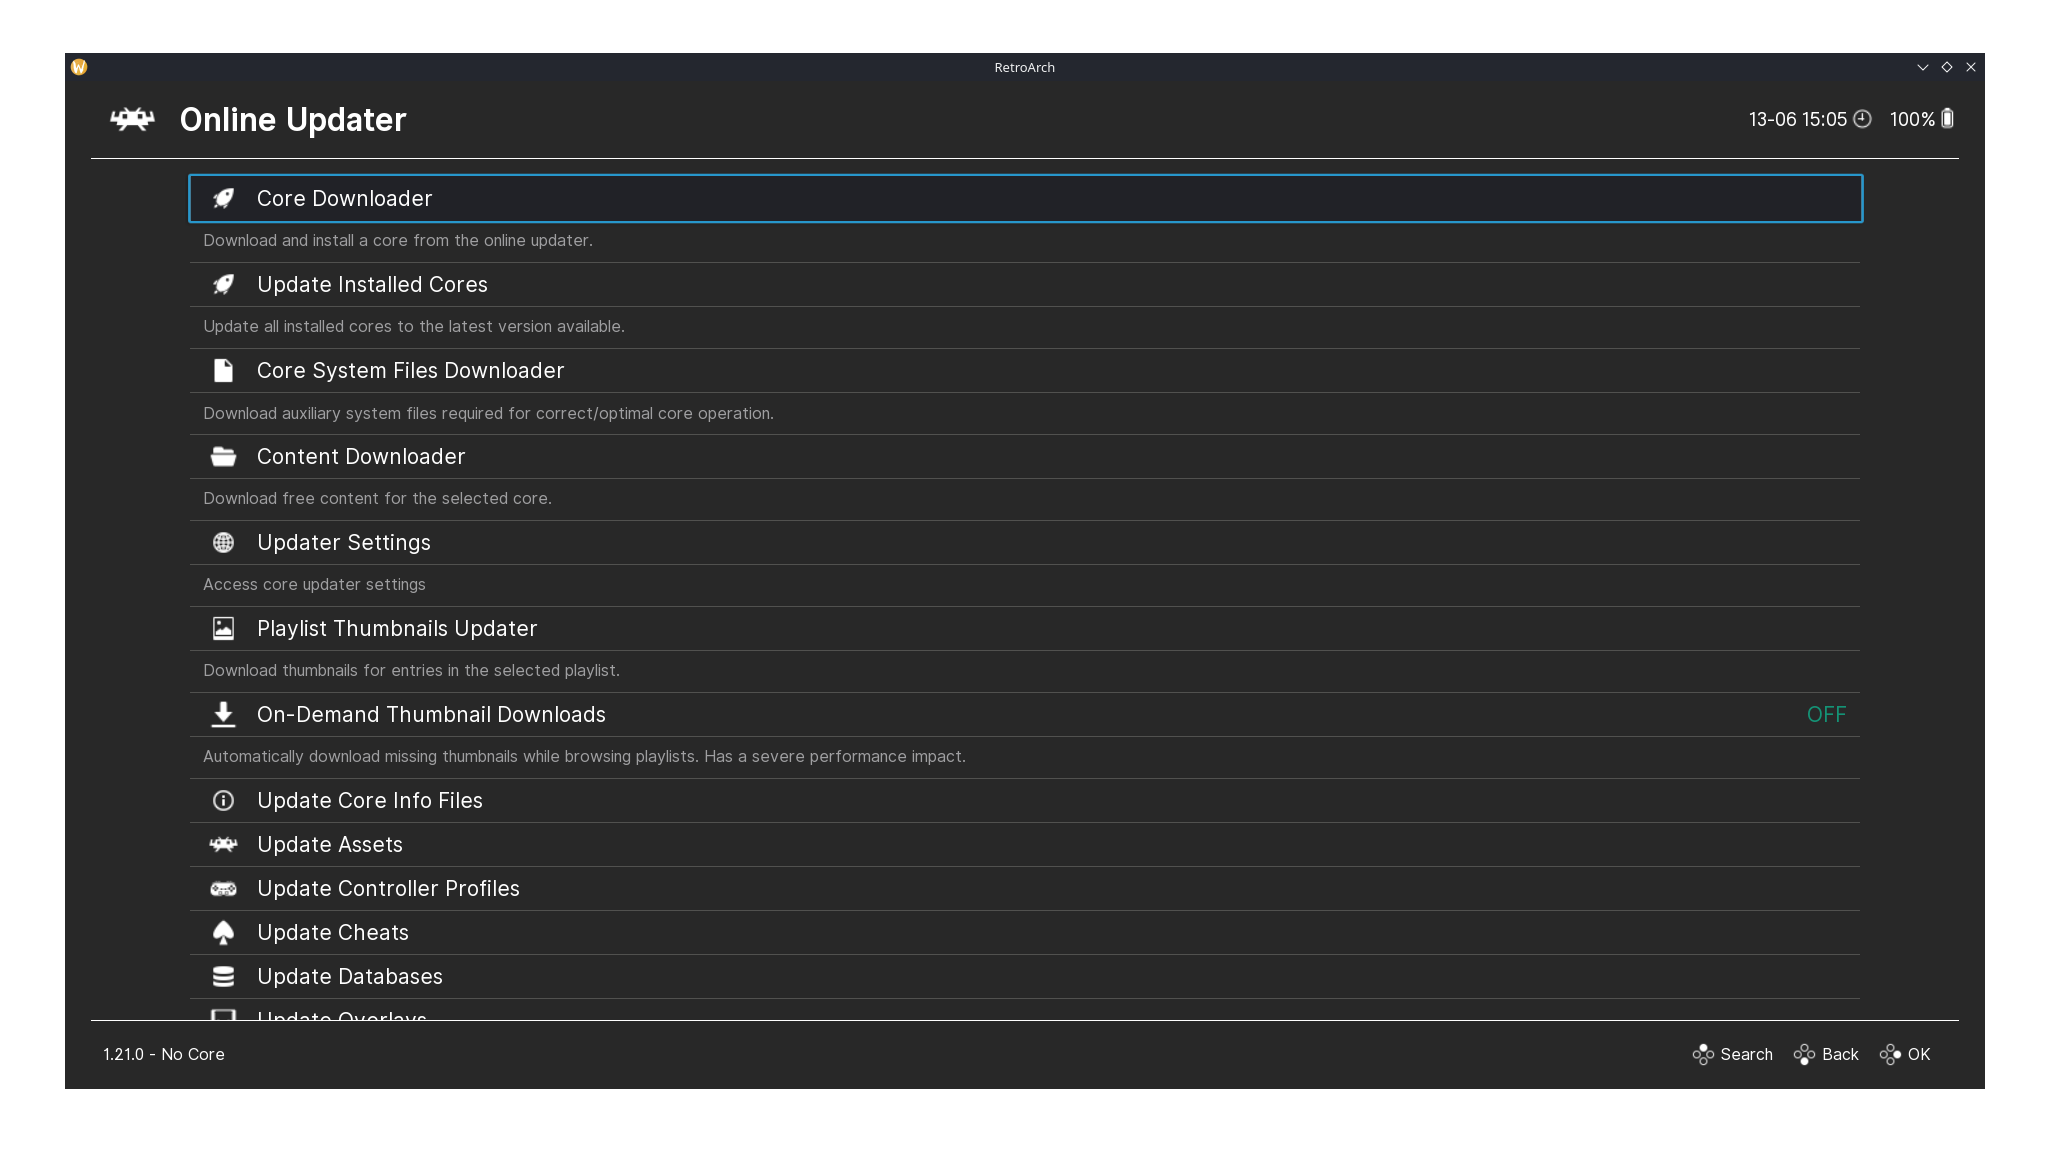Click the Search control in the bottom bar
The height and width of the screenshot is (1166, 2050).
pyautogui.click(x=1732, y=1054)
